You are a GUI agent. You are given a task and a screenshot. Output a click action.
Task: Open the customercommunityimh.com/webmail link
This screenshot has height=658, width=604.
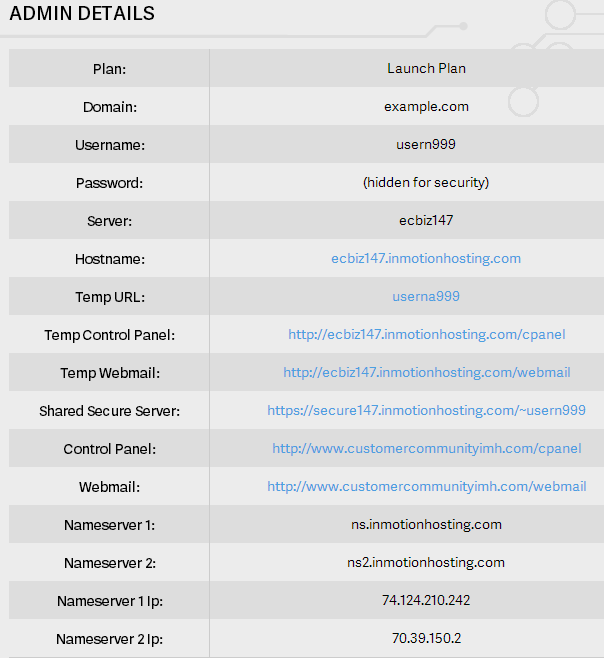(426, 486)
